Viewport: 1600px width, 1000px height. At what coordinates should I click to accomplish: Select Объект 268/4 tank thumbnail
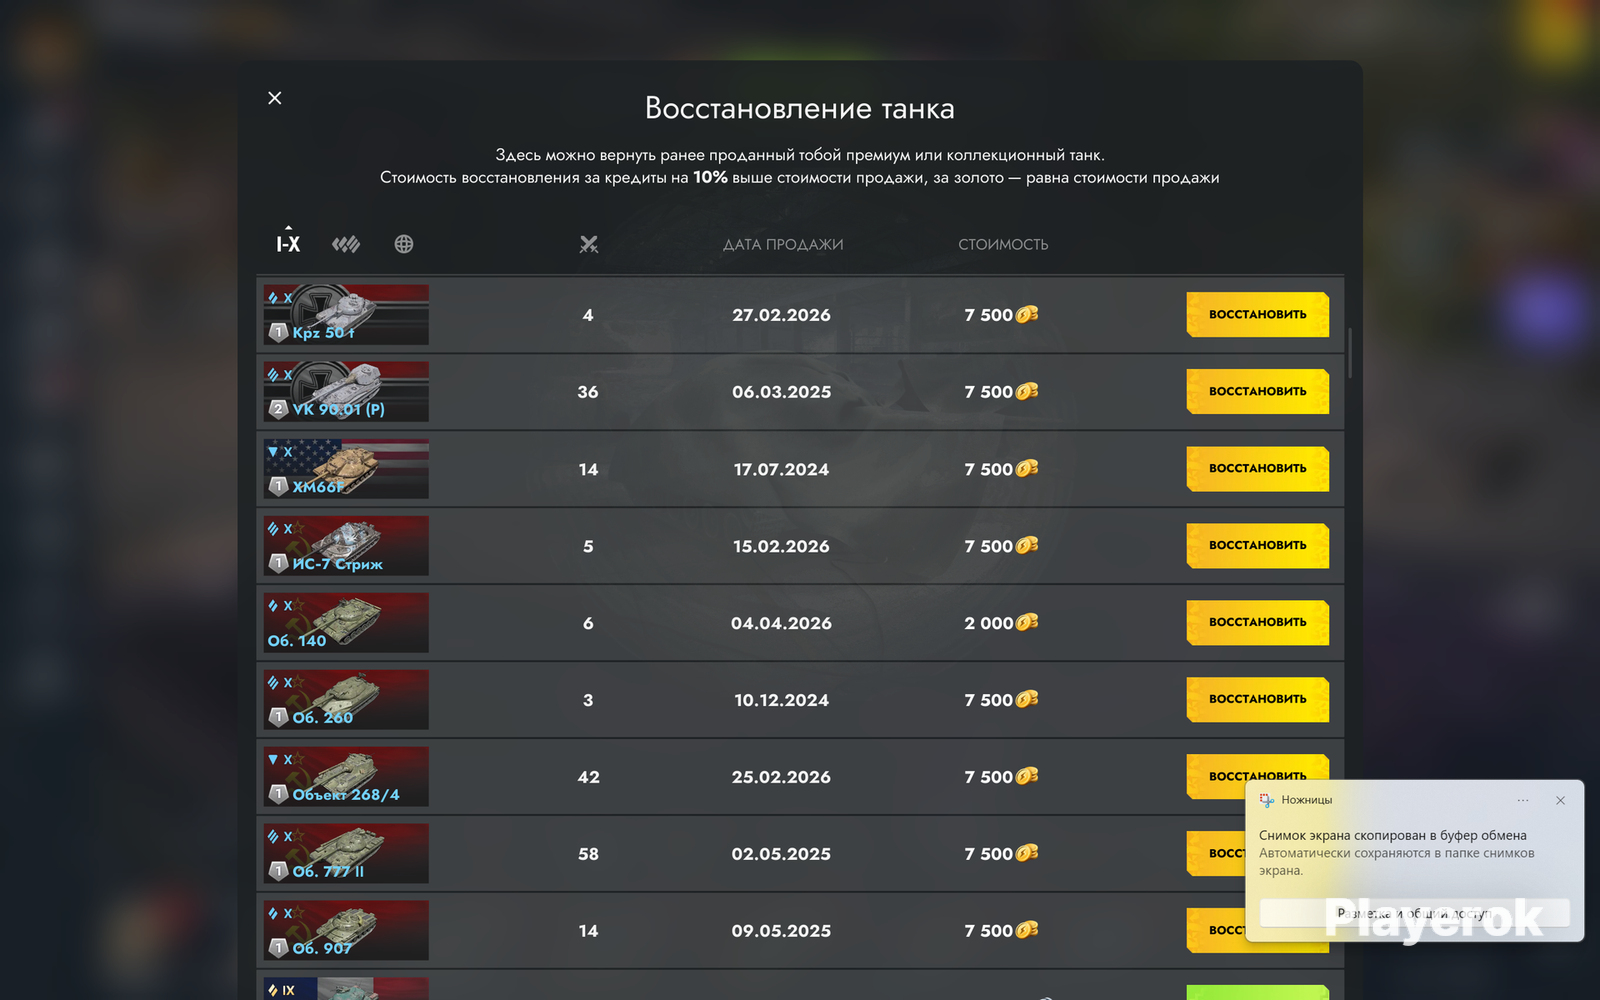coord(346,776)
